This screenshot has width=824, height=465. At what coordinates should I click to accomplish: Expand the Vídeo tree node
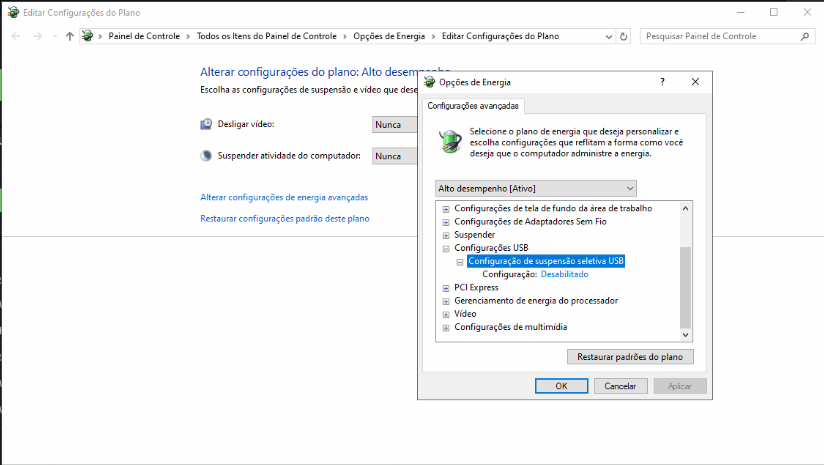pos(446,314)
